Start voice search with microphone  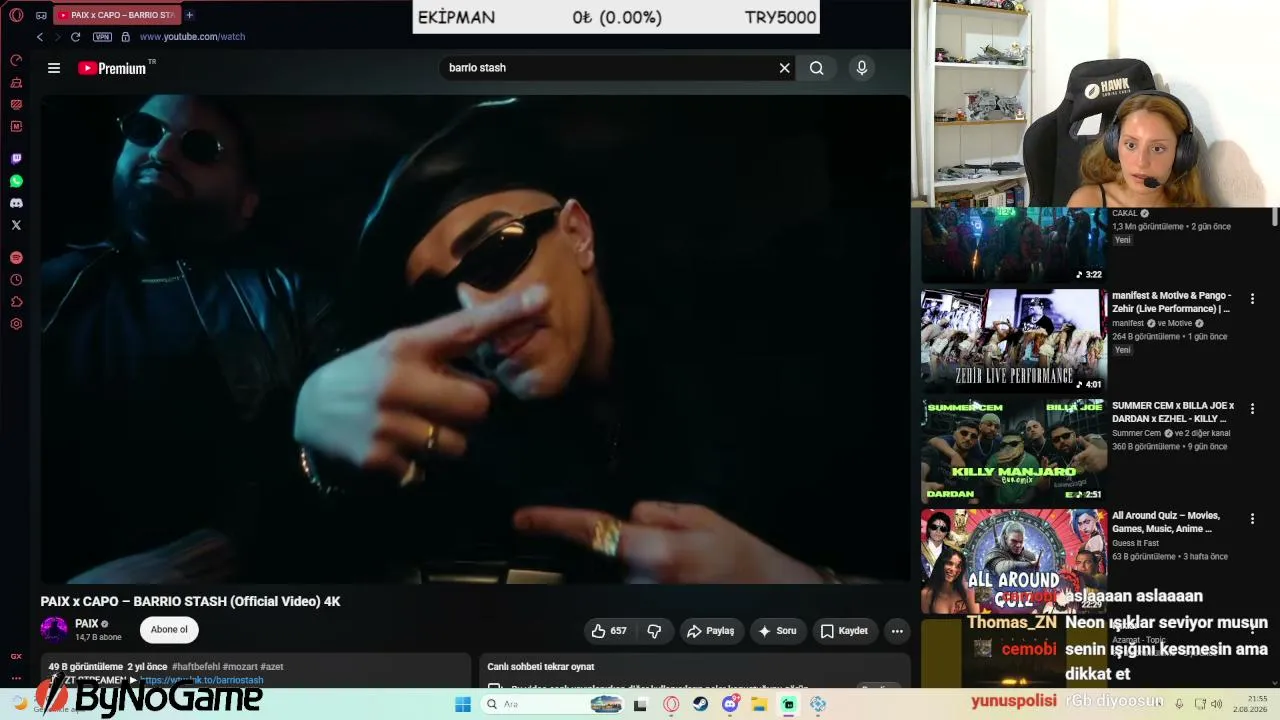pyautogui.click(x=862, y=68)
